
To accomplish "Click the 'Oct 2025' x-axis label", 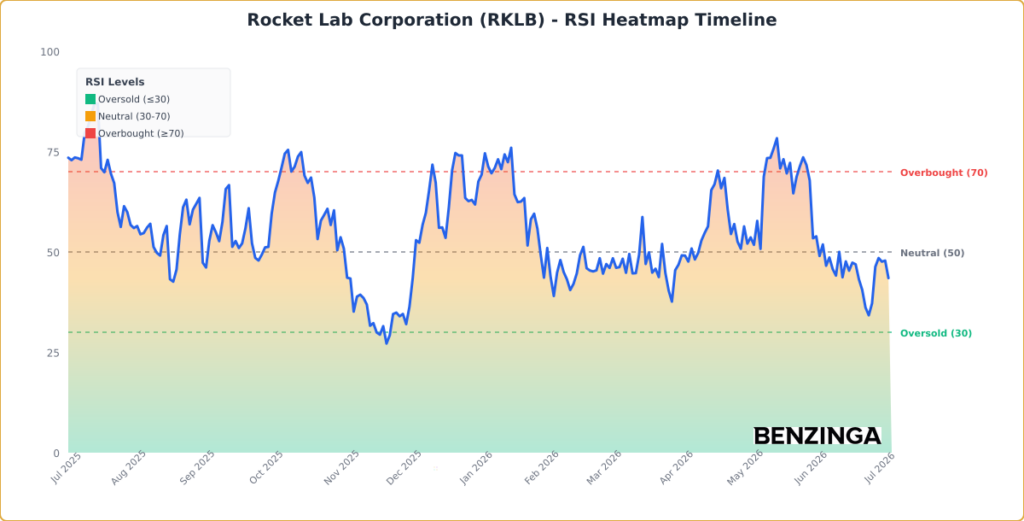I will pyautogui.click(x=266, y=468).
